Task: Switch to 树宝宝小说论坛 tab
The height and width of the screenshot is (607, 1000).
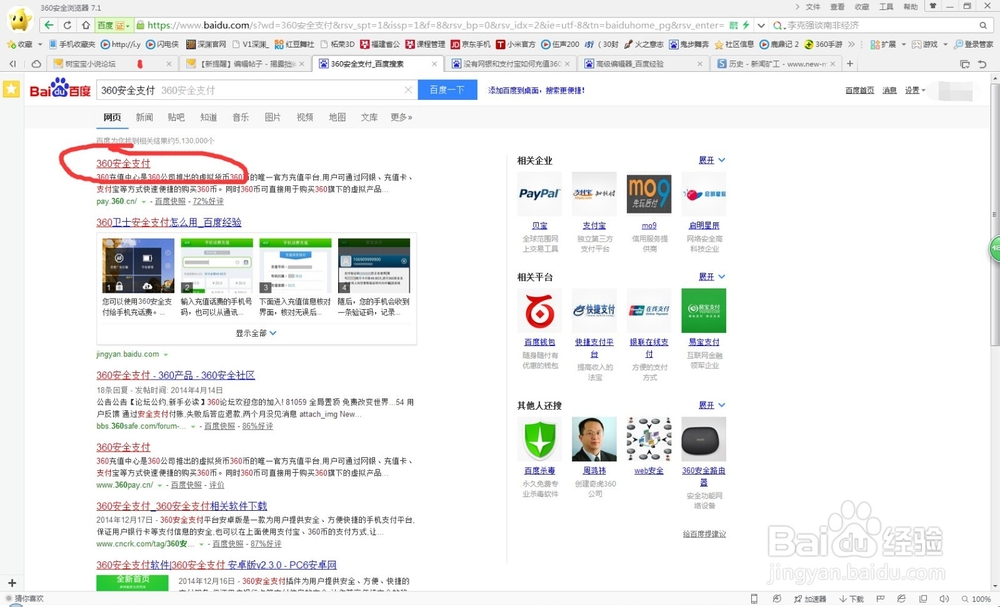Action: point(112,64)
